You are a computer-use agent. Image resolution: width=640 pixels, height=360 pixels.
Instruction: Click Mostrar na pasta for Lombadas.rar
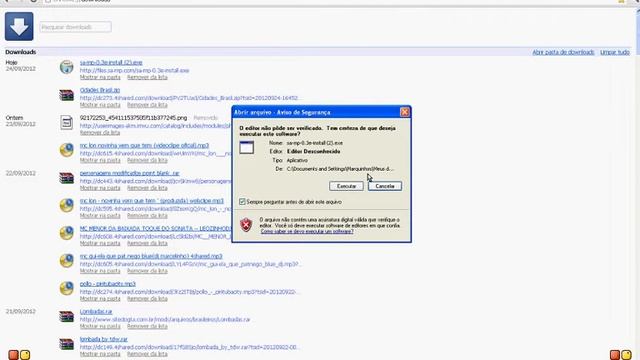(100, 327)
